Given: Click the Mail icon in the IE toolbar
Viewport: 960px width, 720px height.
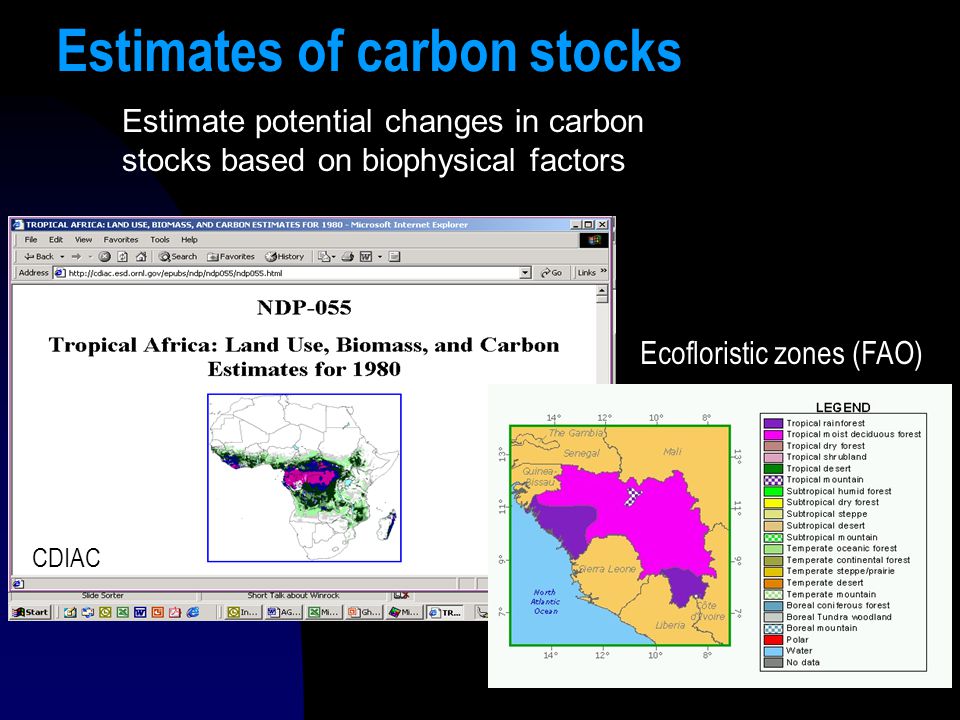Looking at the screenshot, I should pyautogui.click(x=326, y=257).
